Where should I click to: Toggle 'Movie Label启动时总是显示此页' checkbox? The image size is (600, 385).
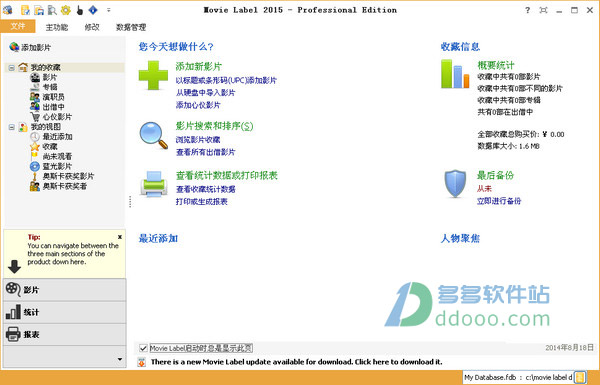coord(143,348)
